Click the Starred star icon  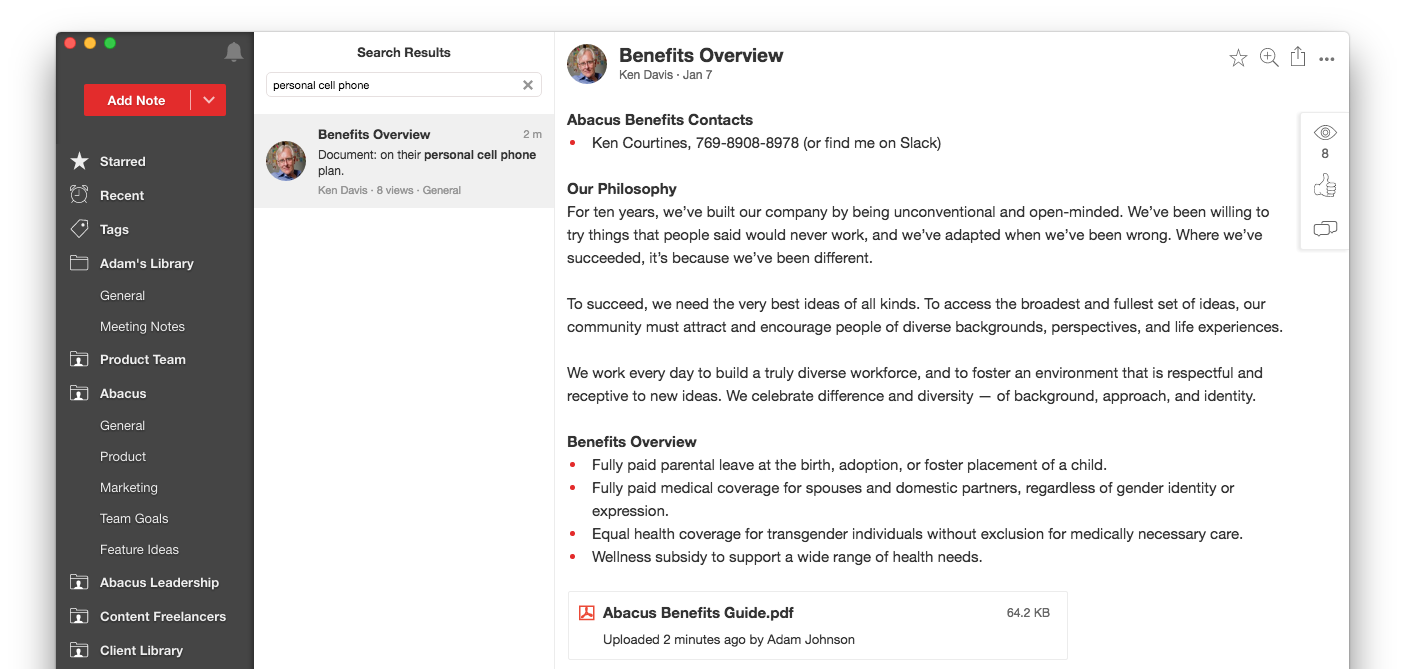[79, 161]
